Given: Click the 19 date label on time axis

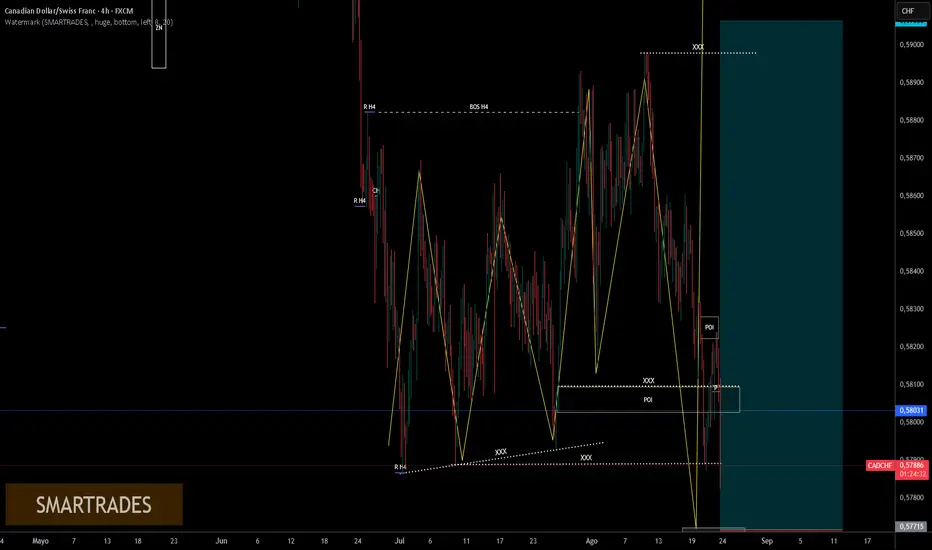Looking at the screenshot, I should coord(692,541).
